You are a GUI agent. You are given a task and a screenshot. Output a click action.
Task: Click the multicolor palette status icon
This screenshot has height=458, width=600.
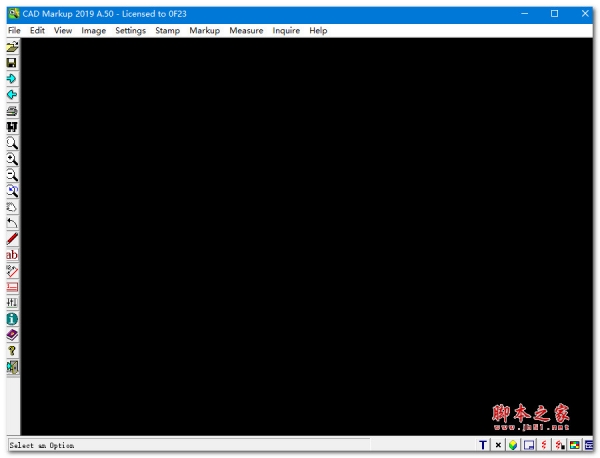tap(574, 445)
